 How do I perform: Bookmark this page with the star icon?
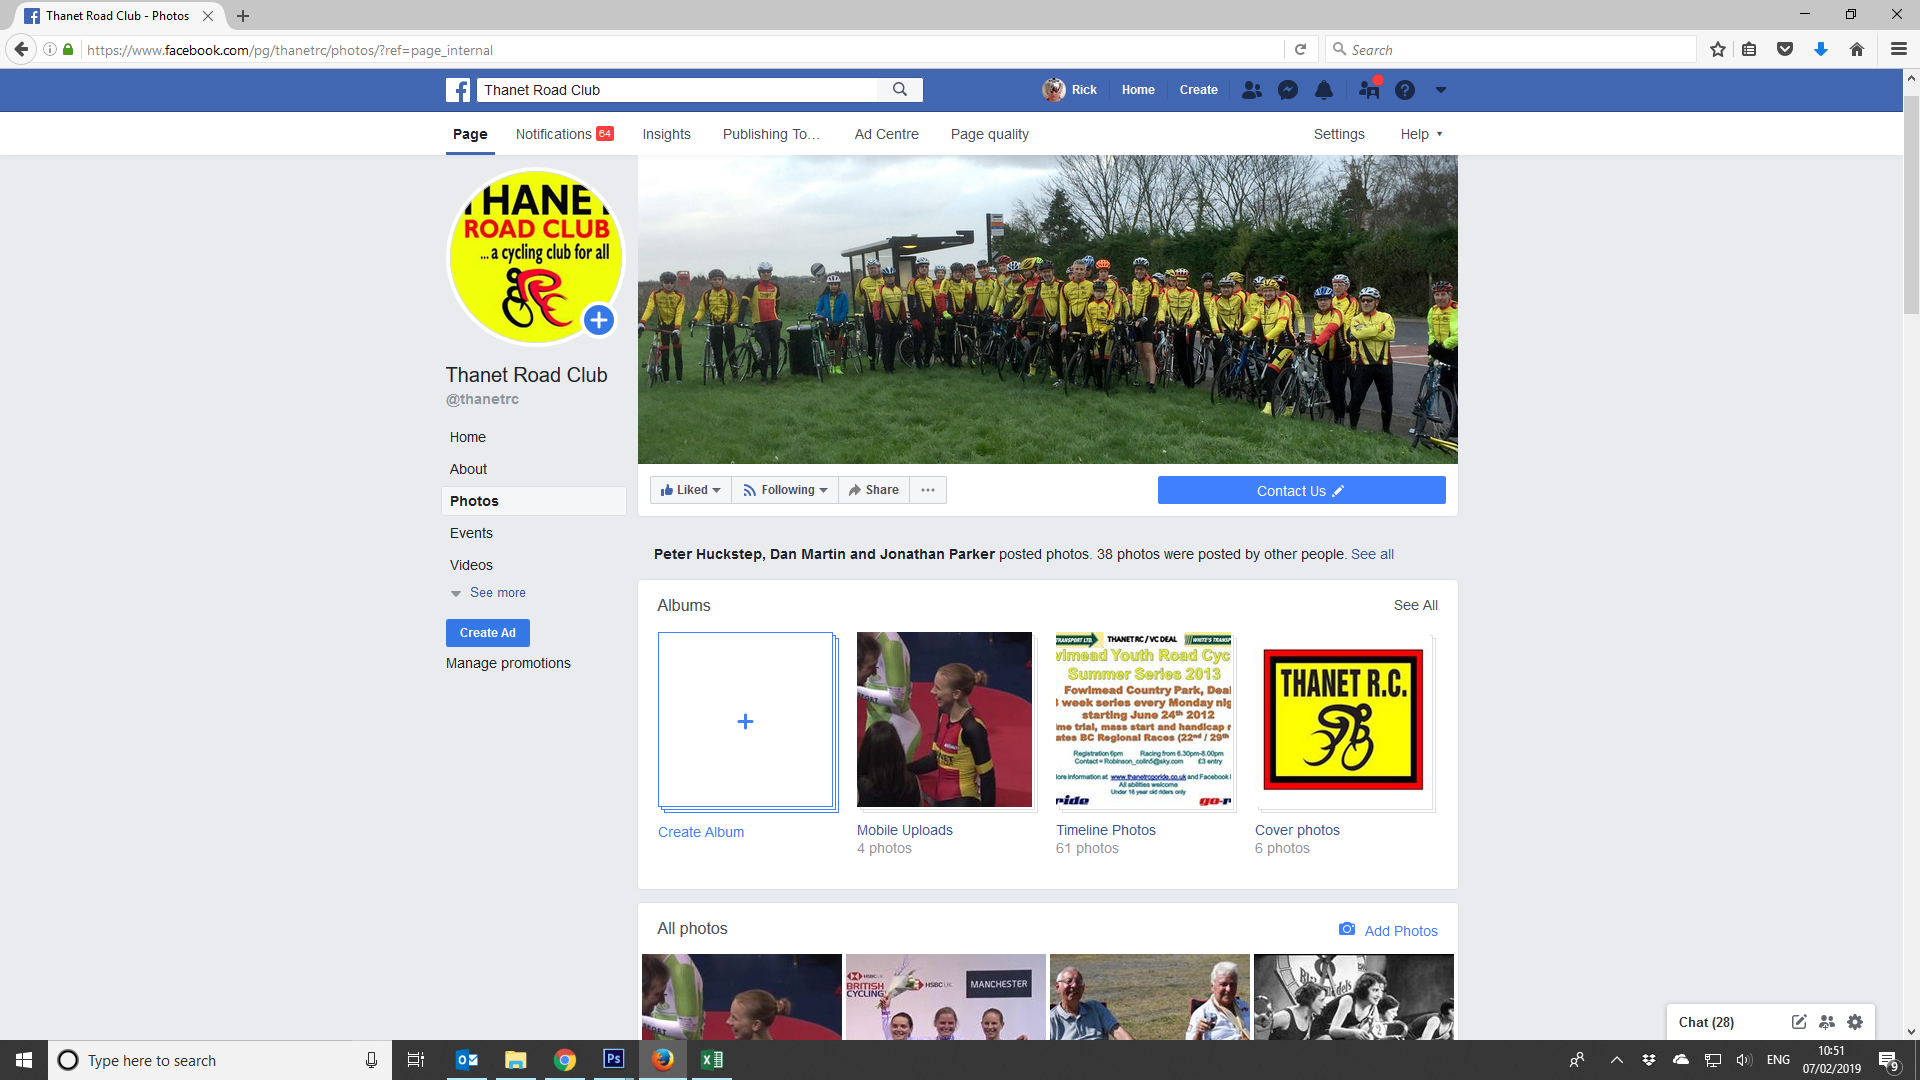[x=1718, y=49]
